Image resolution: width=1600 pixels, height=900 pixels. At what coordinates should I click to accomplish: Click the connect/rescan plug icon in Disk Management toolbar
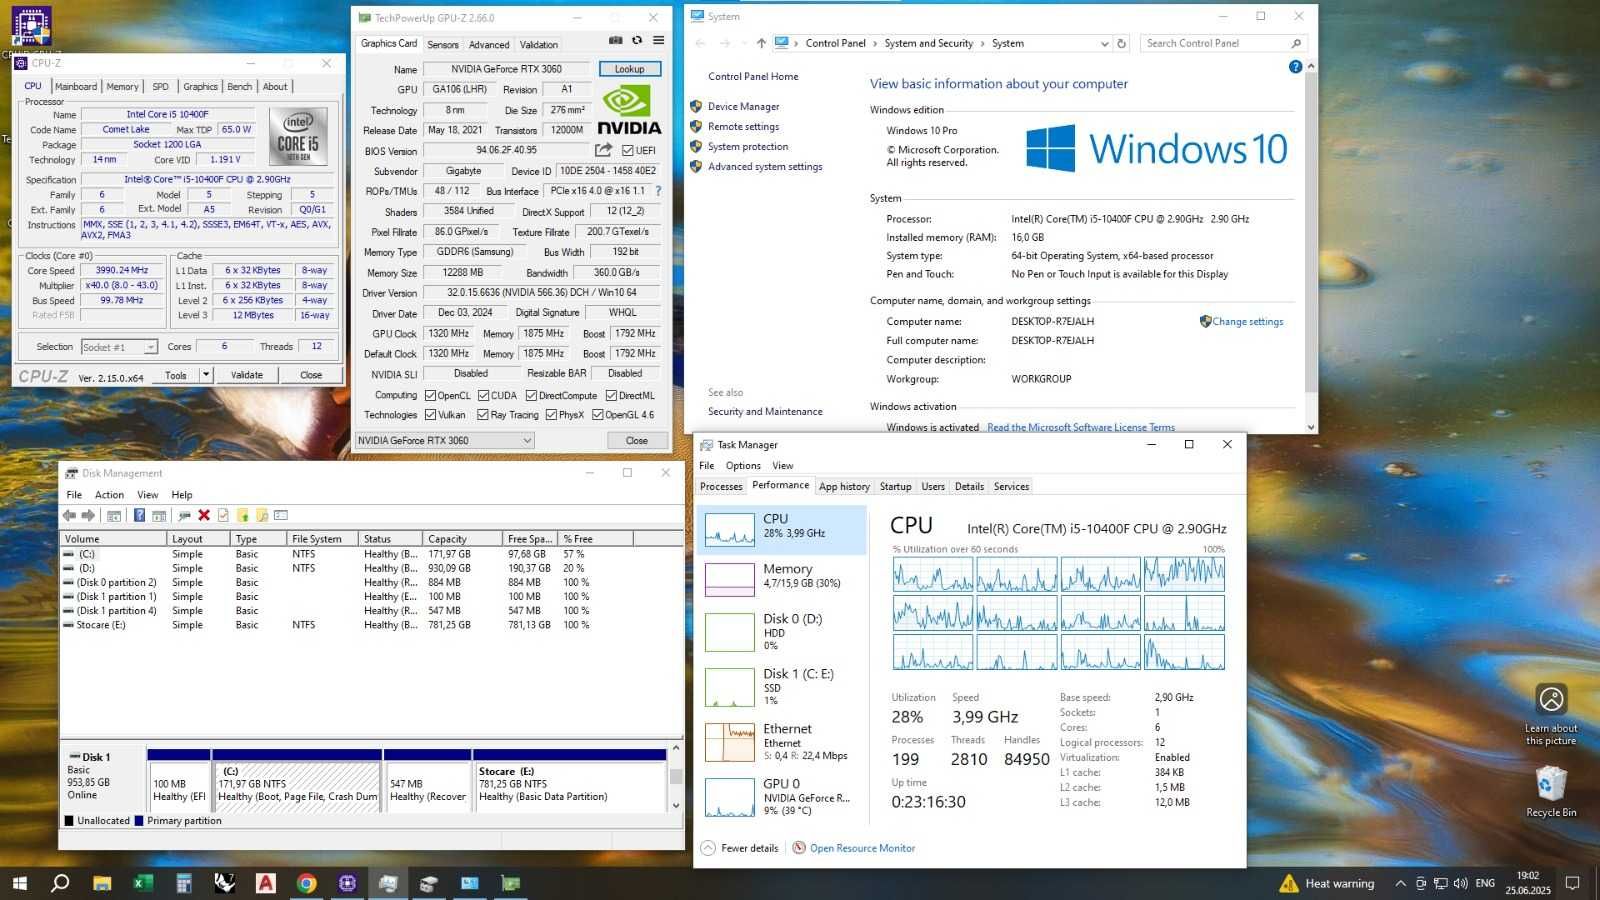[x=184, y=516]
